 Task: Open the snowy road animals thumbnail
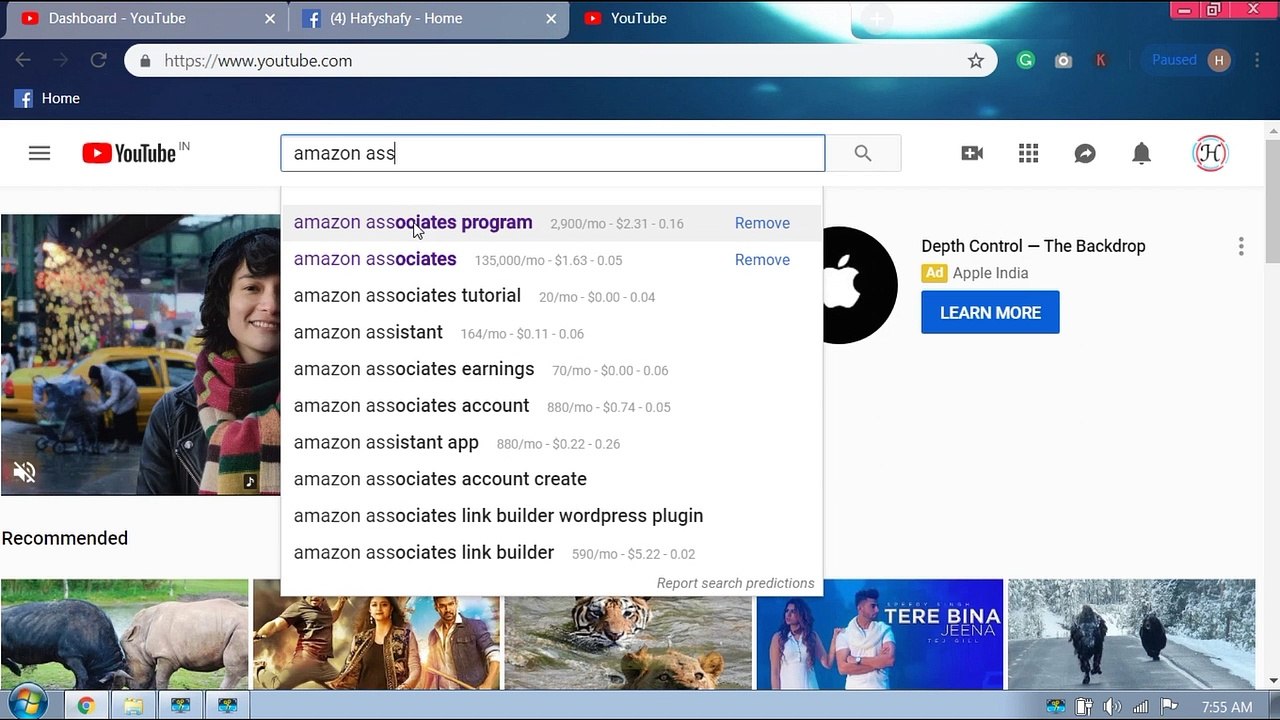[x=1131, y=634]
